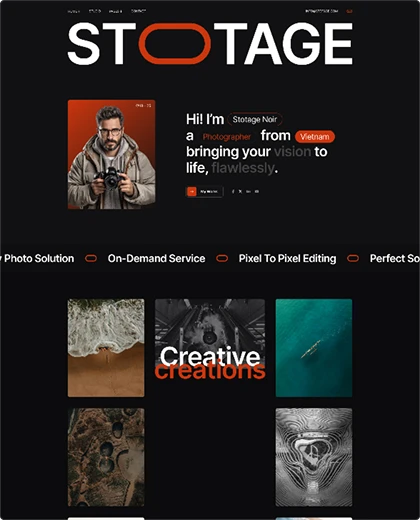Screen dimensions: 420x520
Task: Click the orange Vietnam tag
Action: [315, 137]
